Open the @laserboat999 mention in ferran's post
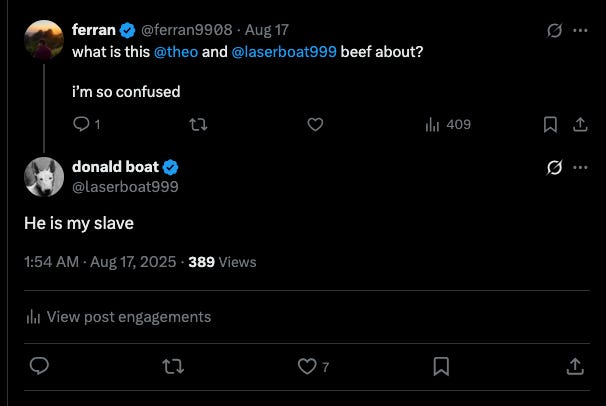This screenshot has height=406, width=606. click(283, 51)
